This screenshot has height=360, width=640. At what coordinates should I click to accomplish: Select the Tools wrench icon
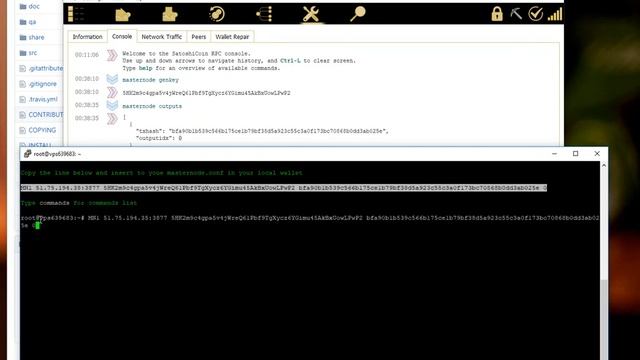(x=311, y=14)
